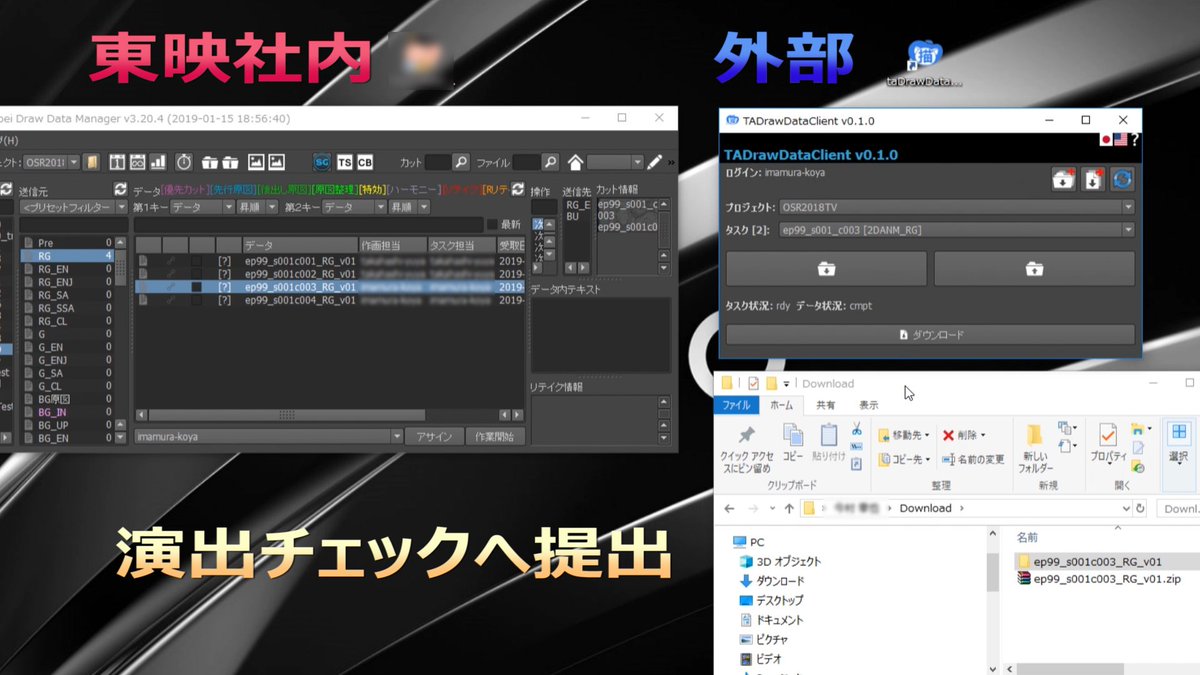Select BG_IN in the 送信元 list

tap(68, 412)
